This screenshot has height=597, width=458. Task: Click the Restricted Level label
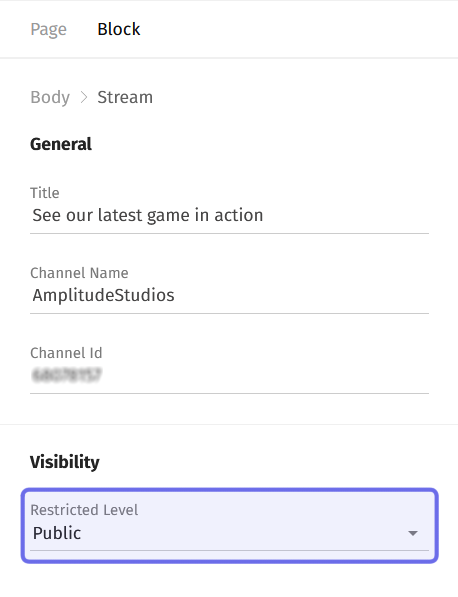(x=84, y=510)
